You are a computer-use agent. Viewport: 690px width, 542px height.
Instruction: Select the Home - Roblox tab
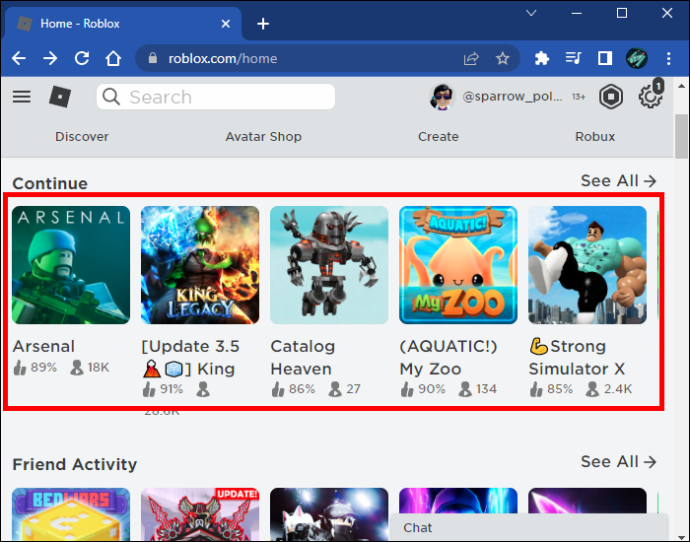(x=123, y=24)
